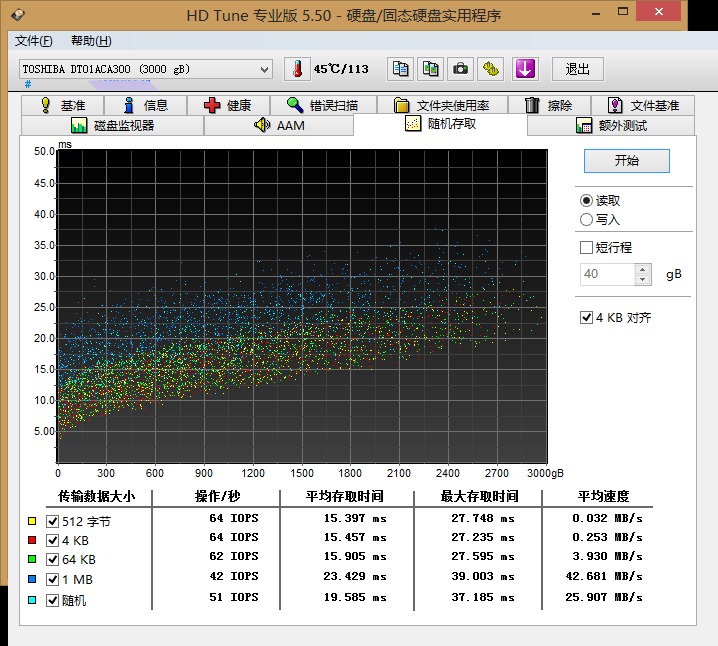Click the trash can icon of the 擦除 tab

click(532, 105)
